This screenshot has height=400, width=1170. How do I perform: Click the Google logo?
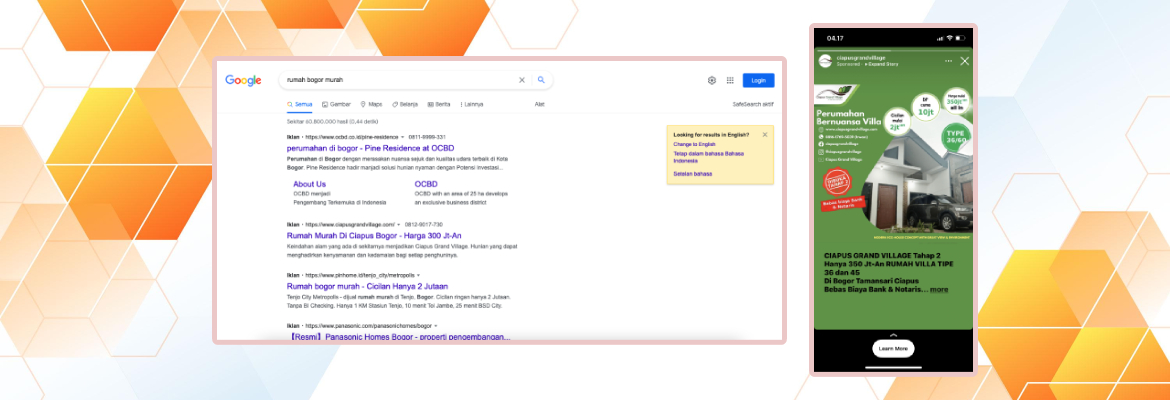coord(243,81)
